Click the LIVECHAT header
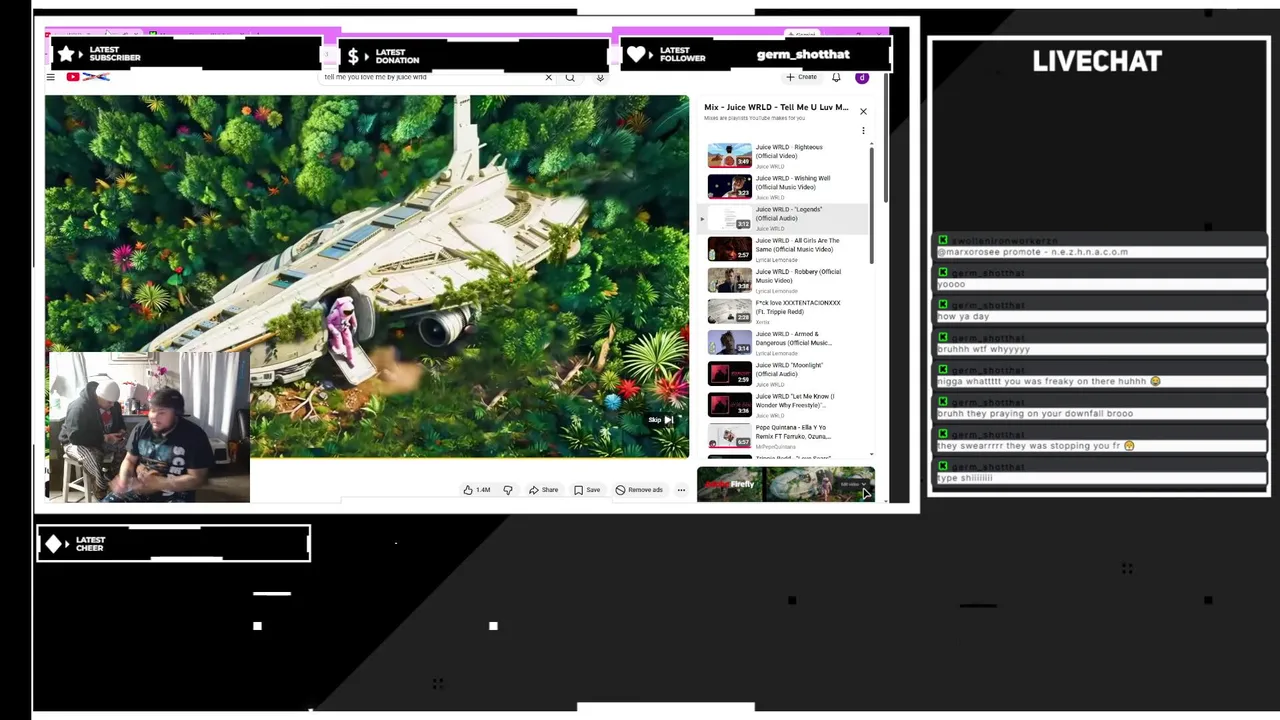1280x720 pixels. coord(1097,61)
